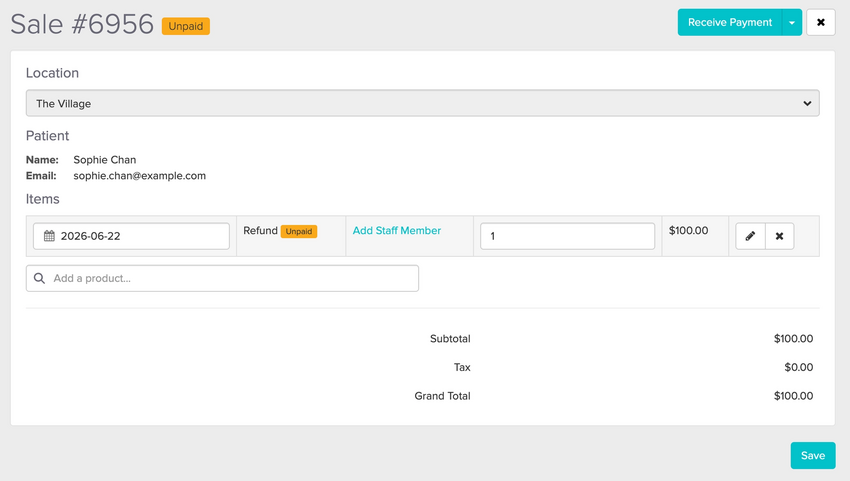Select the item date field 2026-06-22

(x=131, y=236)
